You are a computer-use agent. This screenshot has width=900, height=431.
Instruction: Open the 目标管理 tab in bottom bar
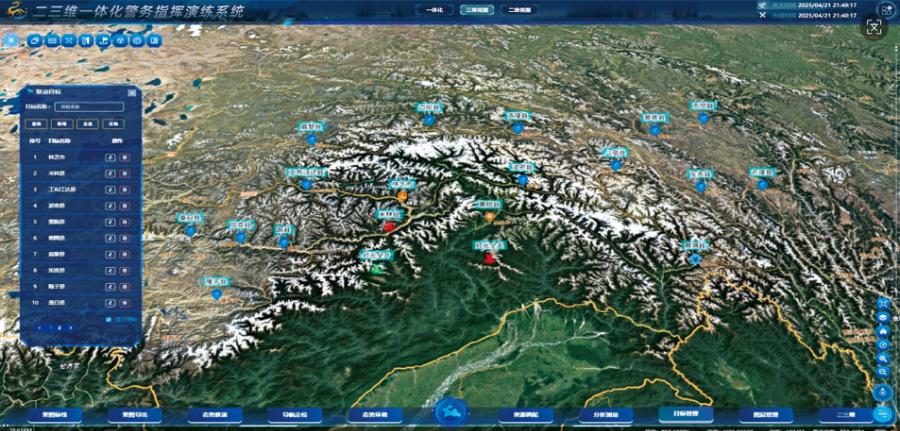(685, 413)
